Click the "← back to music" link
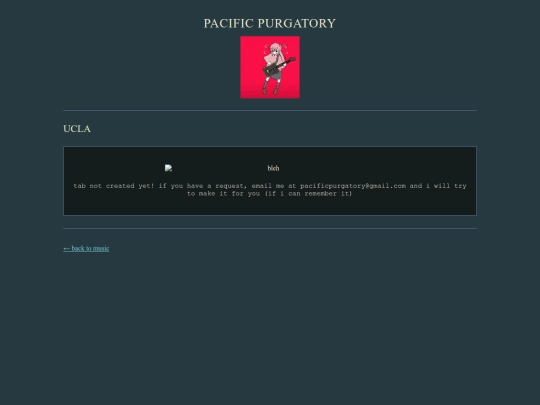The image size is (540, 405). click(x=86, y=248)
